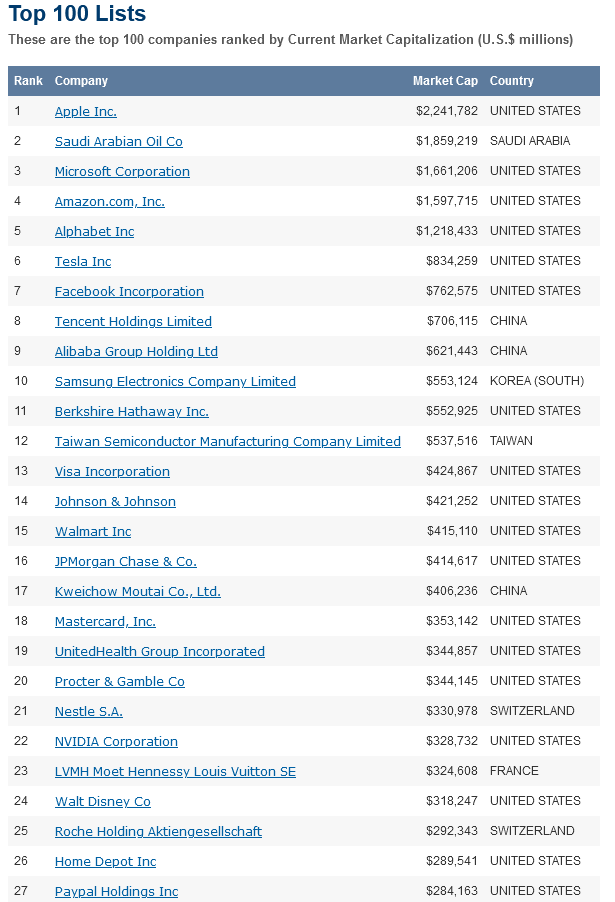Open the Johnson & Johnson link
Screen dimensions: 615x902
click(x=115, y=501)
